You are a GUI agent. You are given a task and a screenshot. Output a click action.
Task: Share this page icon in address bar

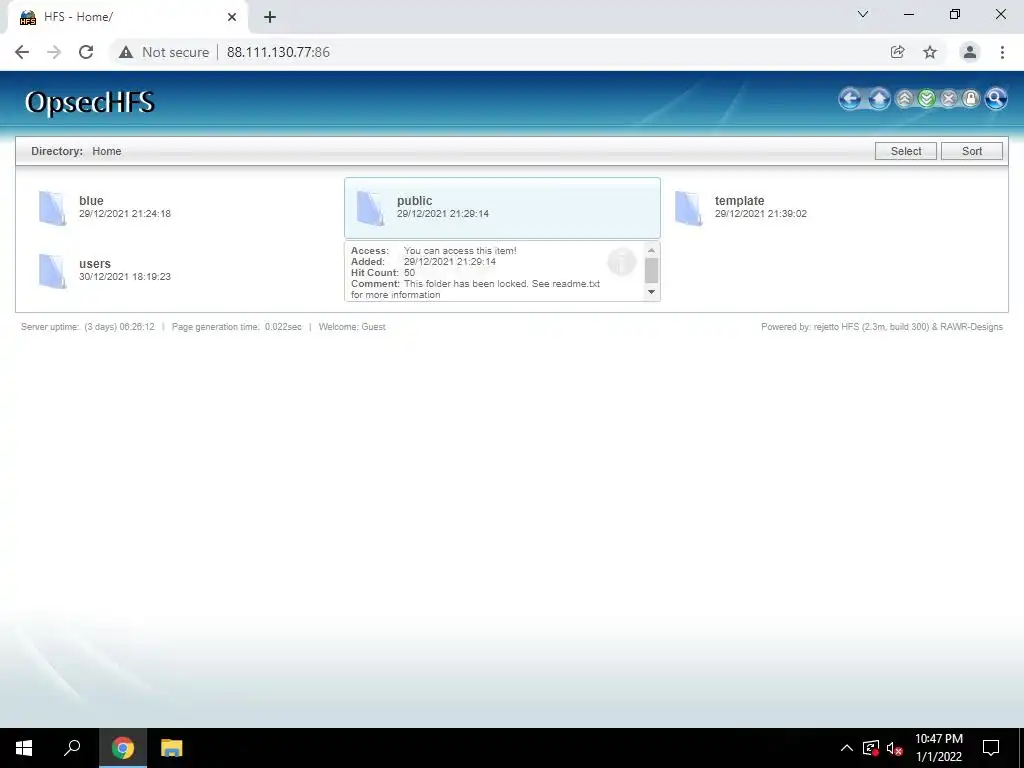pyautogui.click(x=897, y=52)
